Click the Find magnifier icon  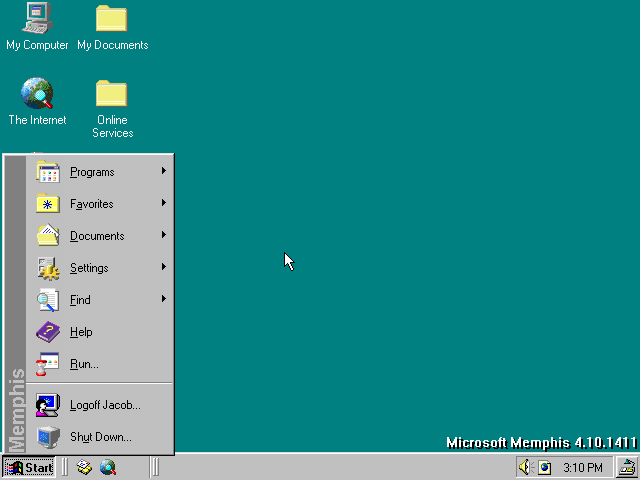pos(48,300)
